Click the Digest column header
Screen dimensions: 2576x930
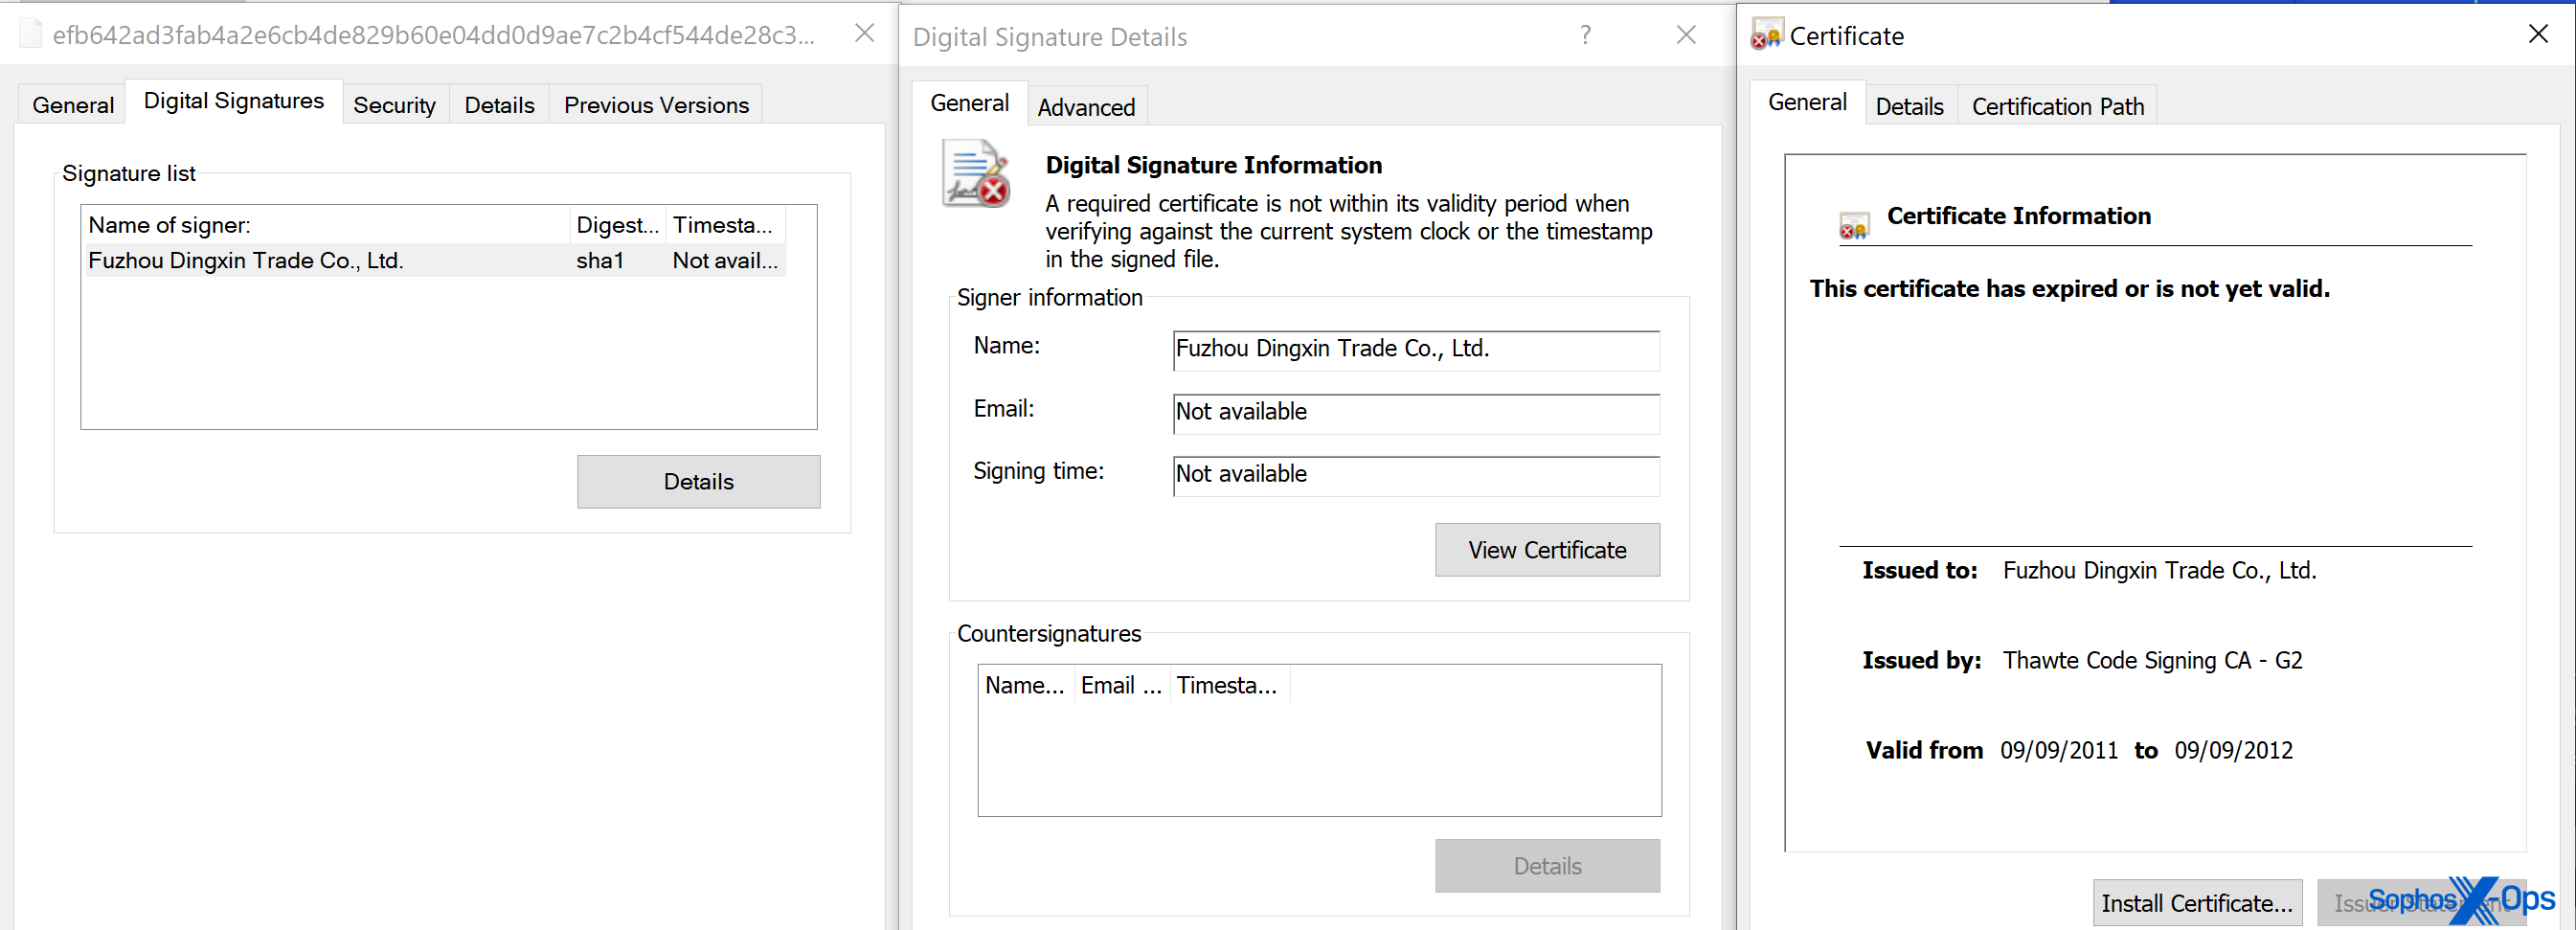click(617, 225)
